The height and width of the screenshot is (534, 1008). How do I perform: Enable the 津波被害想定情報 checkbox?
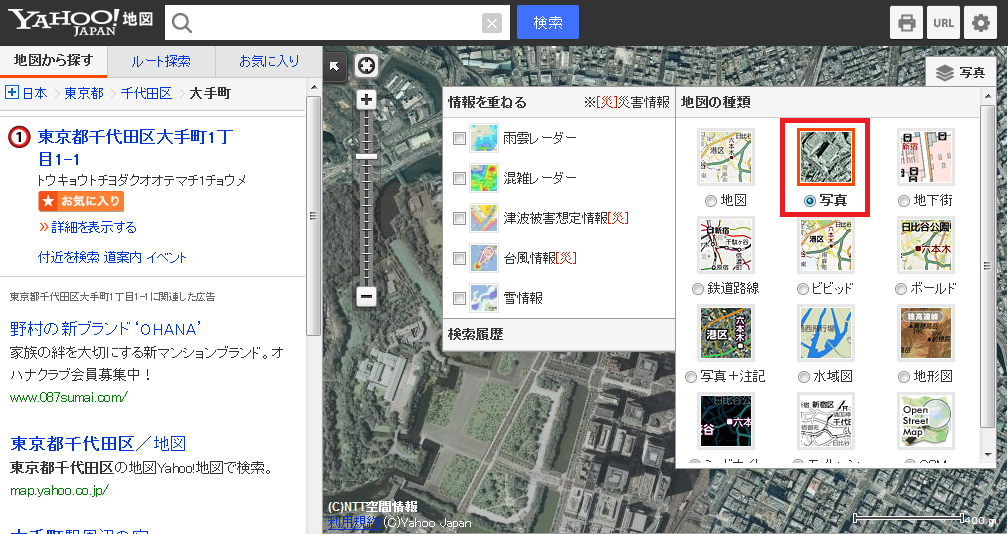click(459, 218)
